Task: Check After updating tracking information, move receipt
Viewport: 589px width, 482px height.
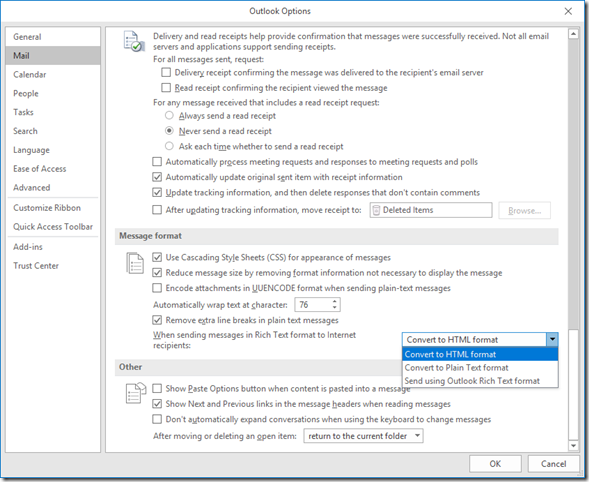Action: 157,210
